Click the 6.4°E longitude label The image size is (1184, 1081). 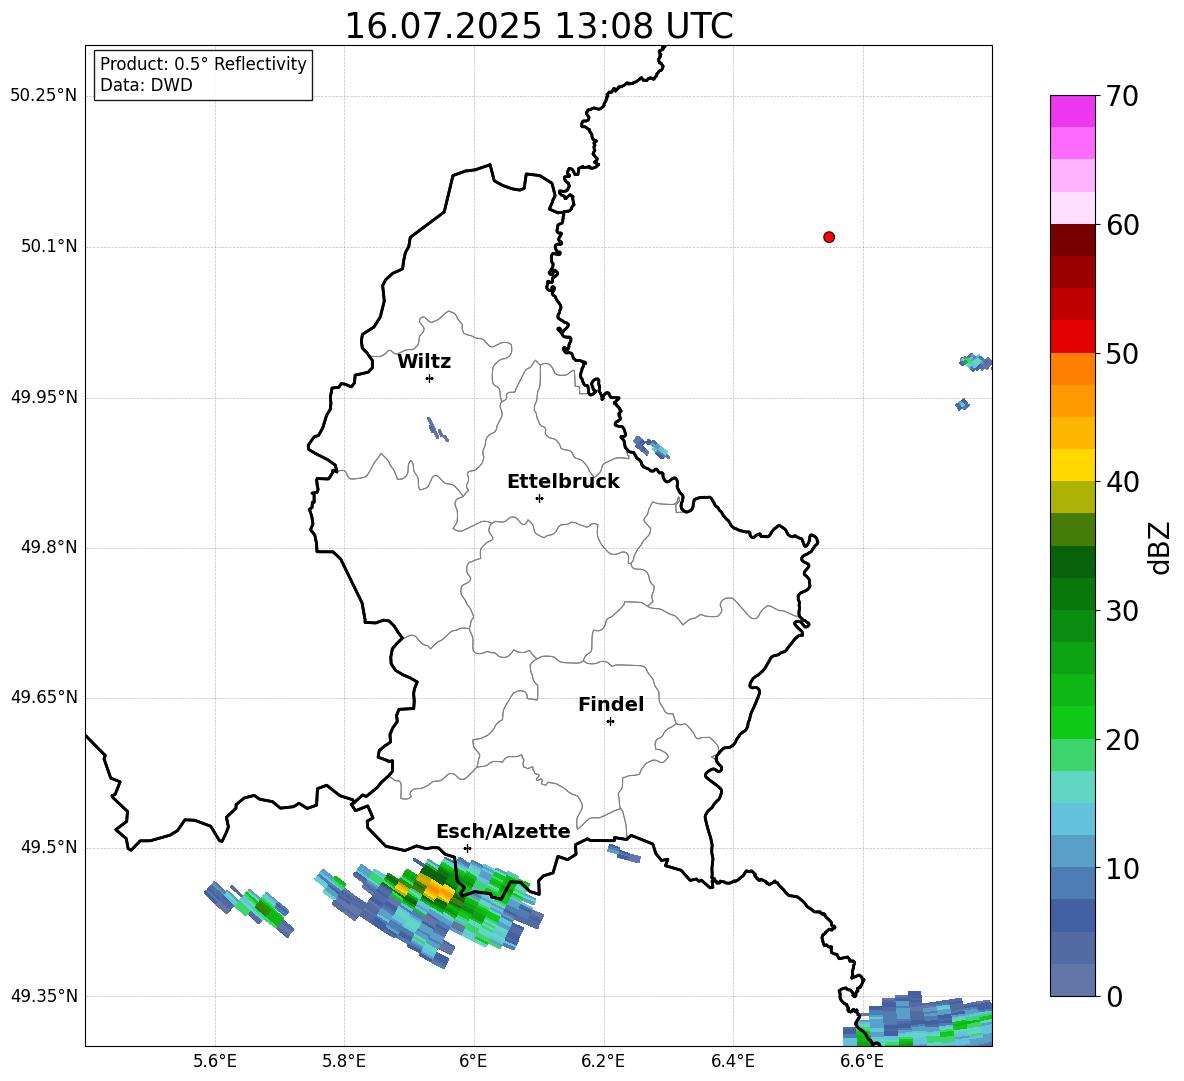tap(733, 1061)
